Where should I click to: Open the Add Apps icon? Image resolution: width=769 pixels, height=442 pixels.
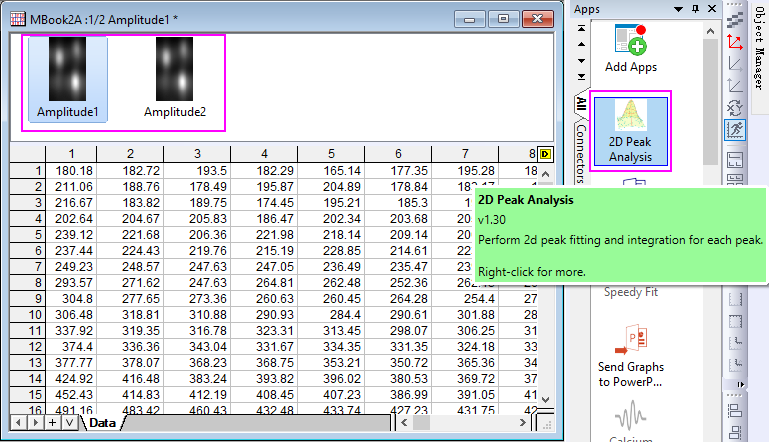pyautogui.click(x=631, y=50)
